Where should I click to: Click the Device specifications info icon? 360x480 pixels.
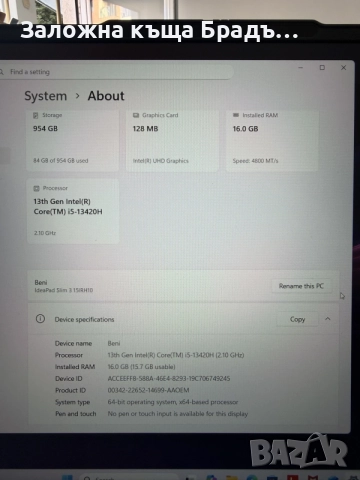click(x=40, y=319)
